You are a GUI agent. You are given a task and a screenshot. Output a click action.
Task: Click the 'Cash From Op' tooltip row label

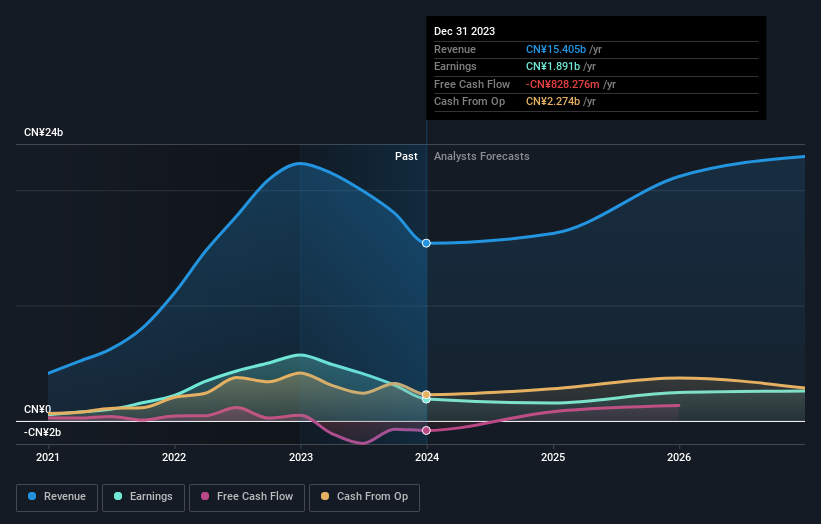point(469,102)
